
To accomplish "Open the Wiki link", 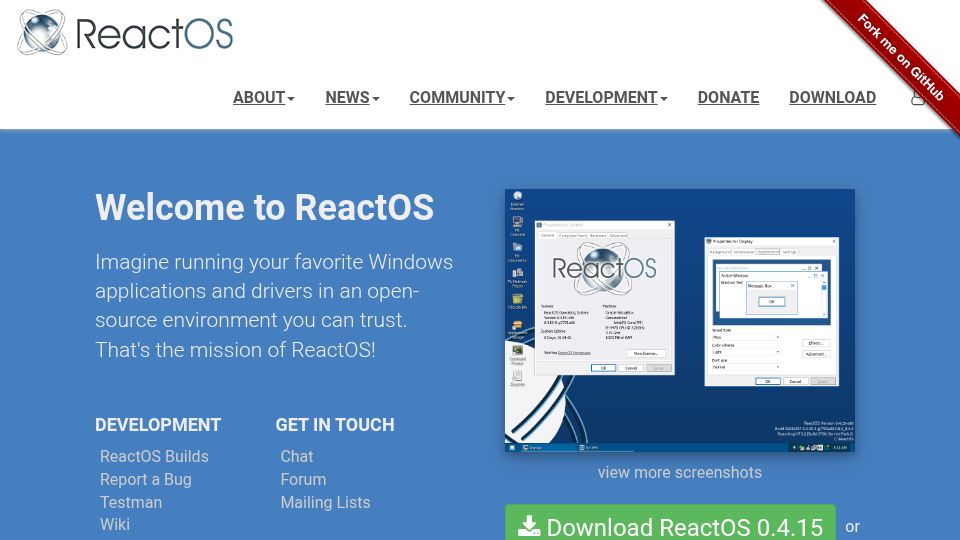I will tap(115, 525).
